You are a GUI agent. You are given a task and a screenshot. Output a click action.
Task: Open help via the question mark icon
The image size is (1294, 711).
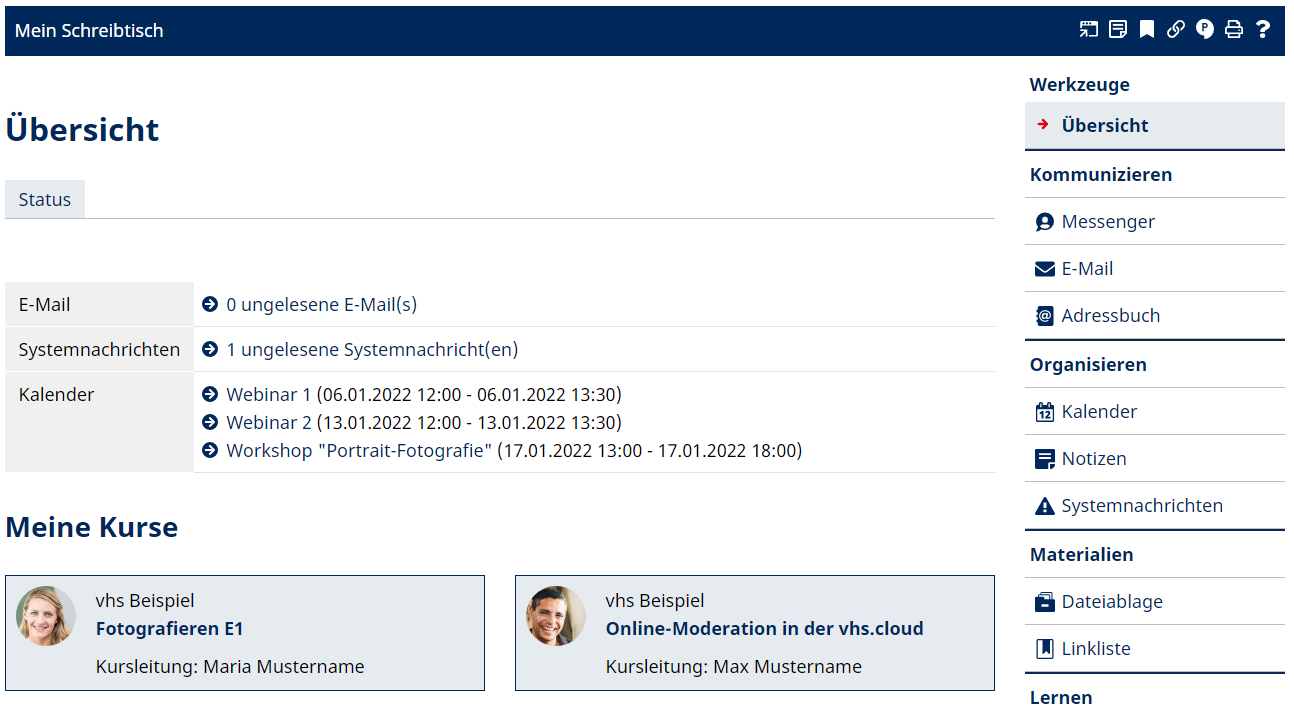point(1263,30)
